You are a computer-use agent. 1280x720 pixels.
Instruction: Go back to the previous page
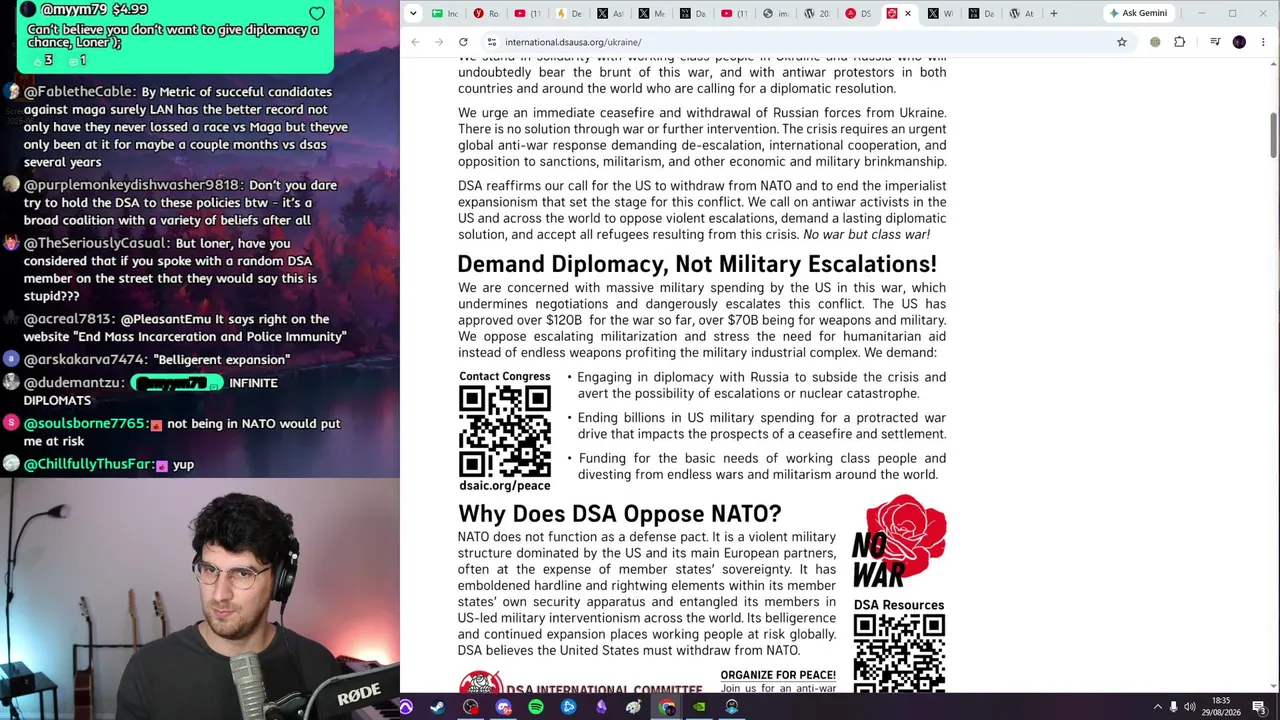[415, 42]
